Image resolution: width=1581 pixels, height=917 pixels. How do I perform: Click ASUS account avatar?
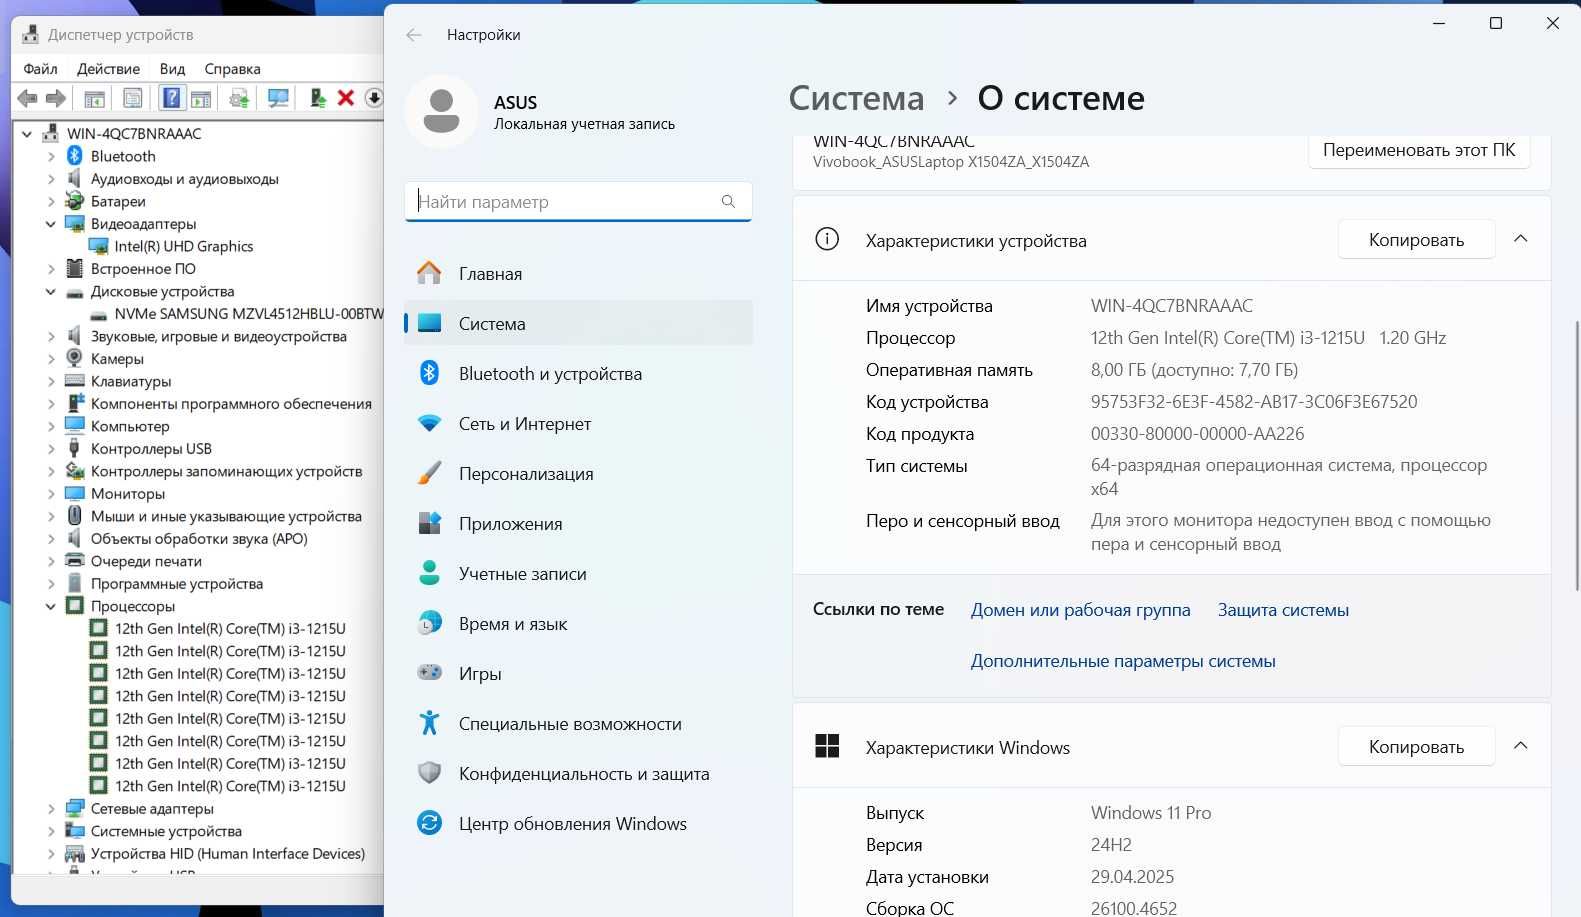(441, 111)
